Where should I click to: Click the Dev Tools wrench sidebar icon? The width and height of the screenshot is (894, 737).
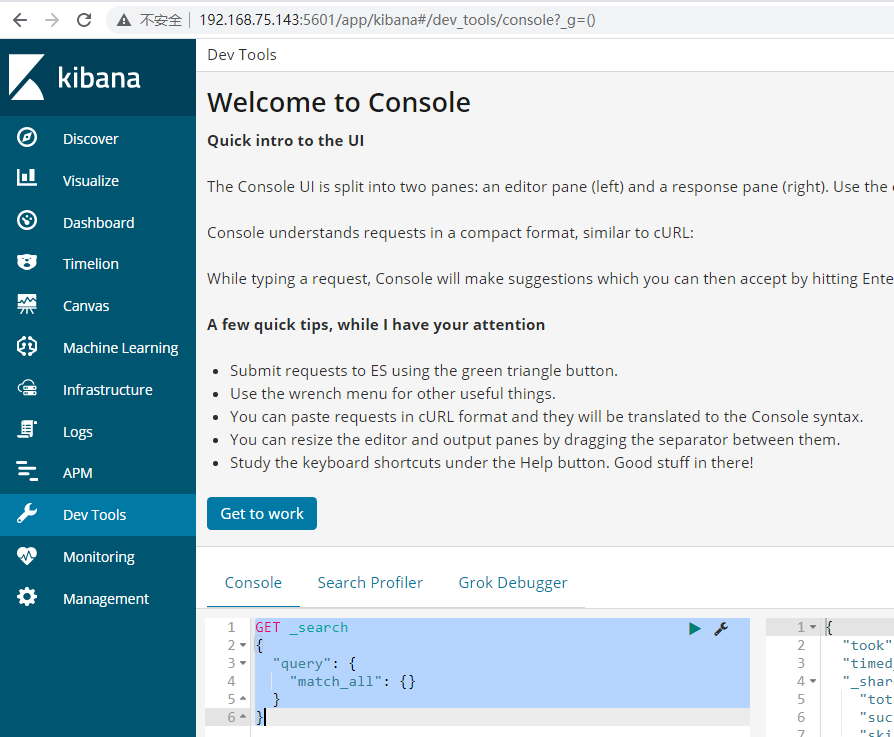(27, 514)
